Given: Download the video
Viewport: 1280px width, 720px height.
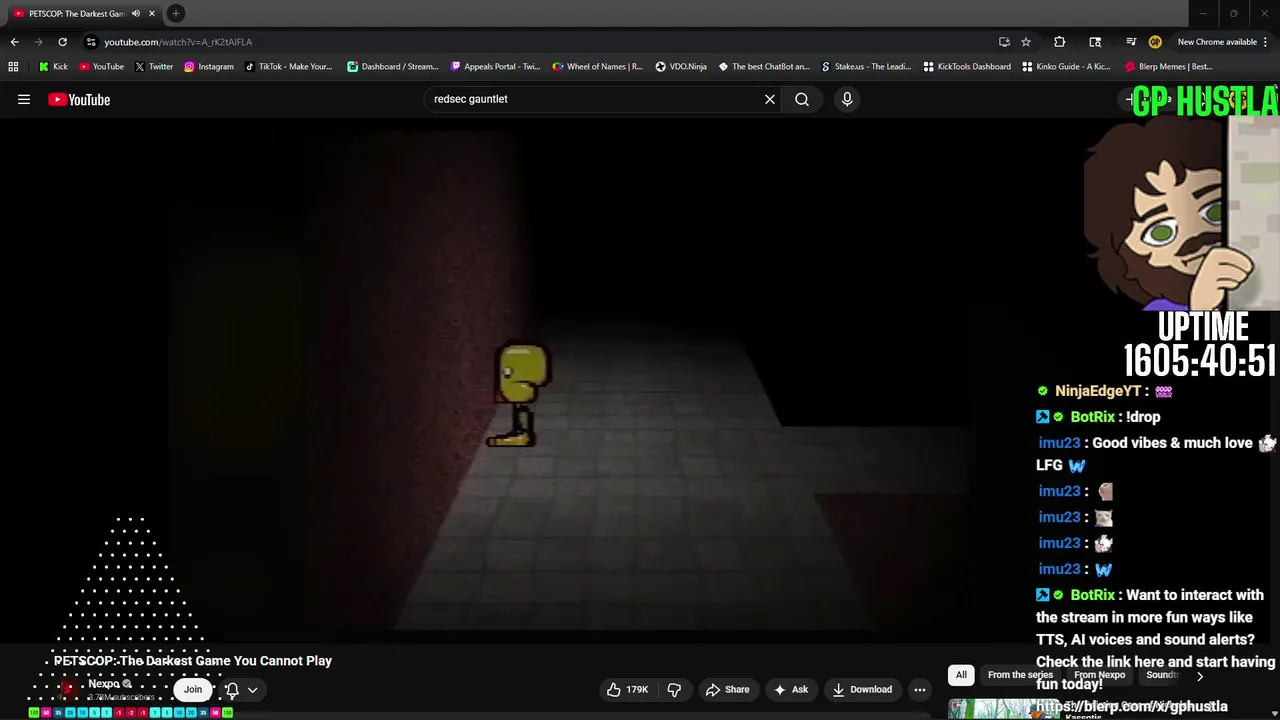Looking at the screenshot, I should [x=862, y=689].
